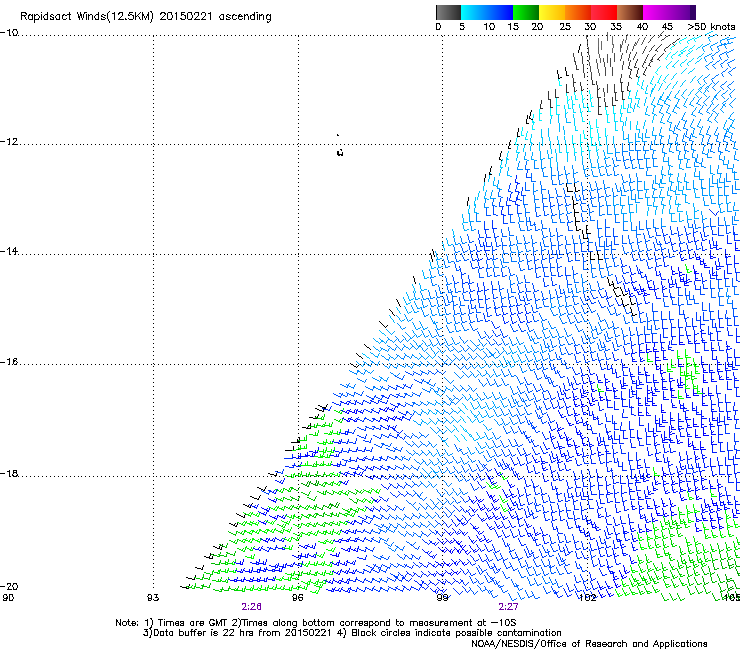Click the '-14' latitude axis label

(9, 251)
